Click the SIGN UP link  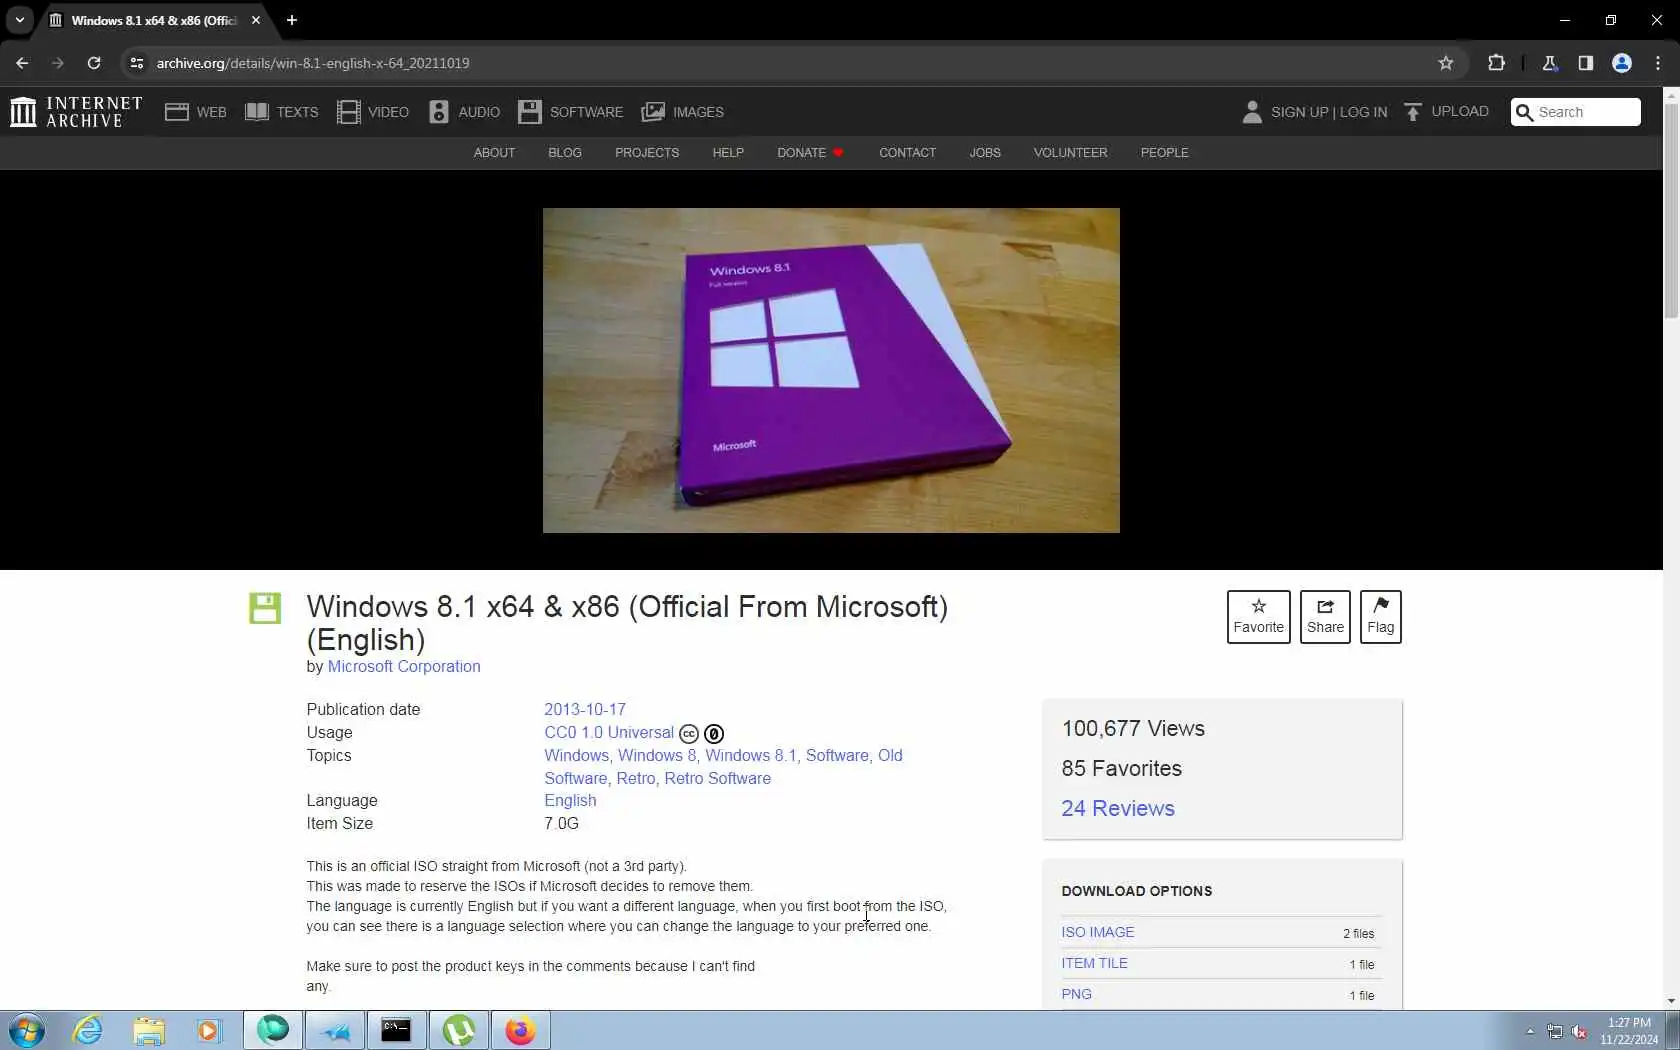[x=1299, y=112]
